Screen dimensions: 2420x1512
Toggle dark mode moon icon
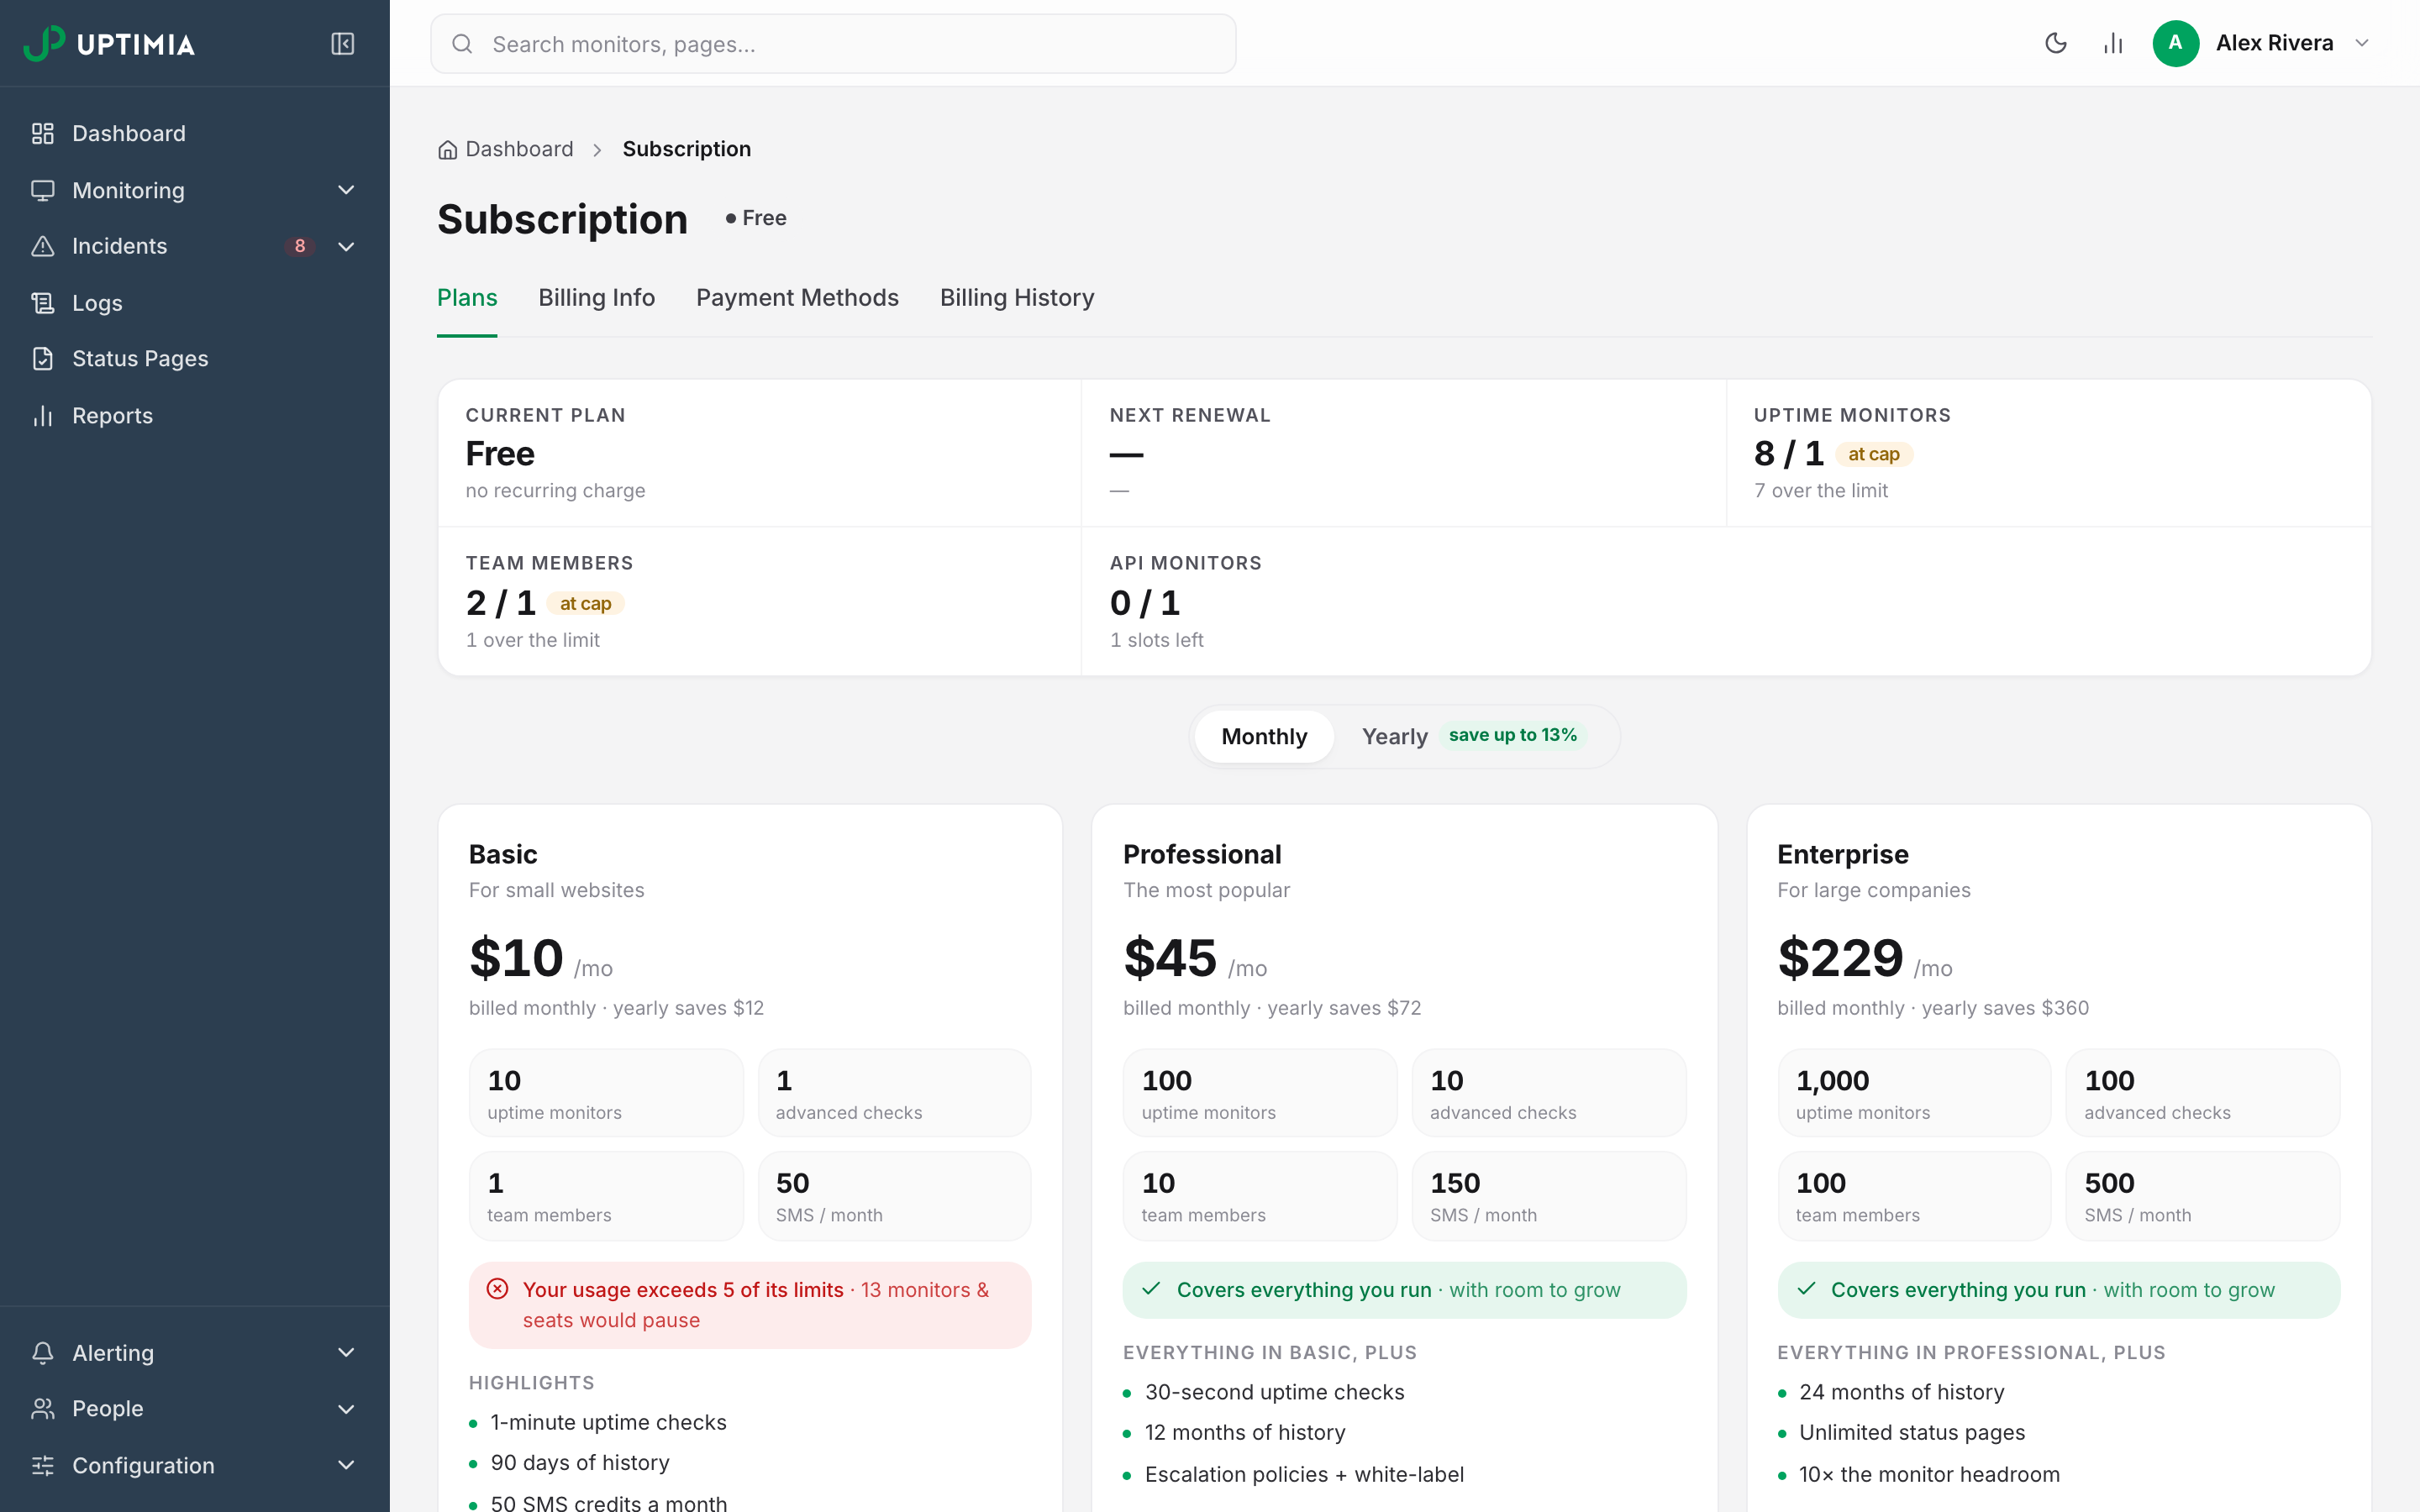coord(2056,43)
